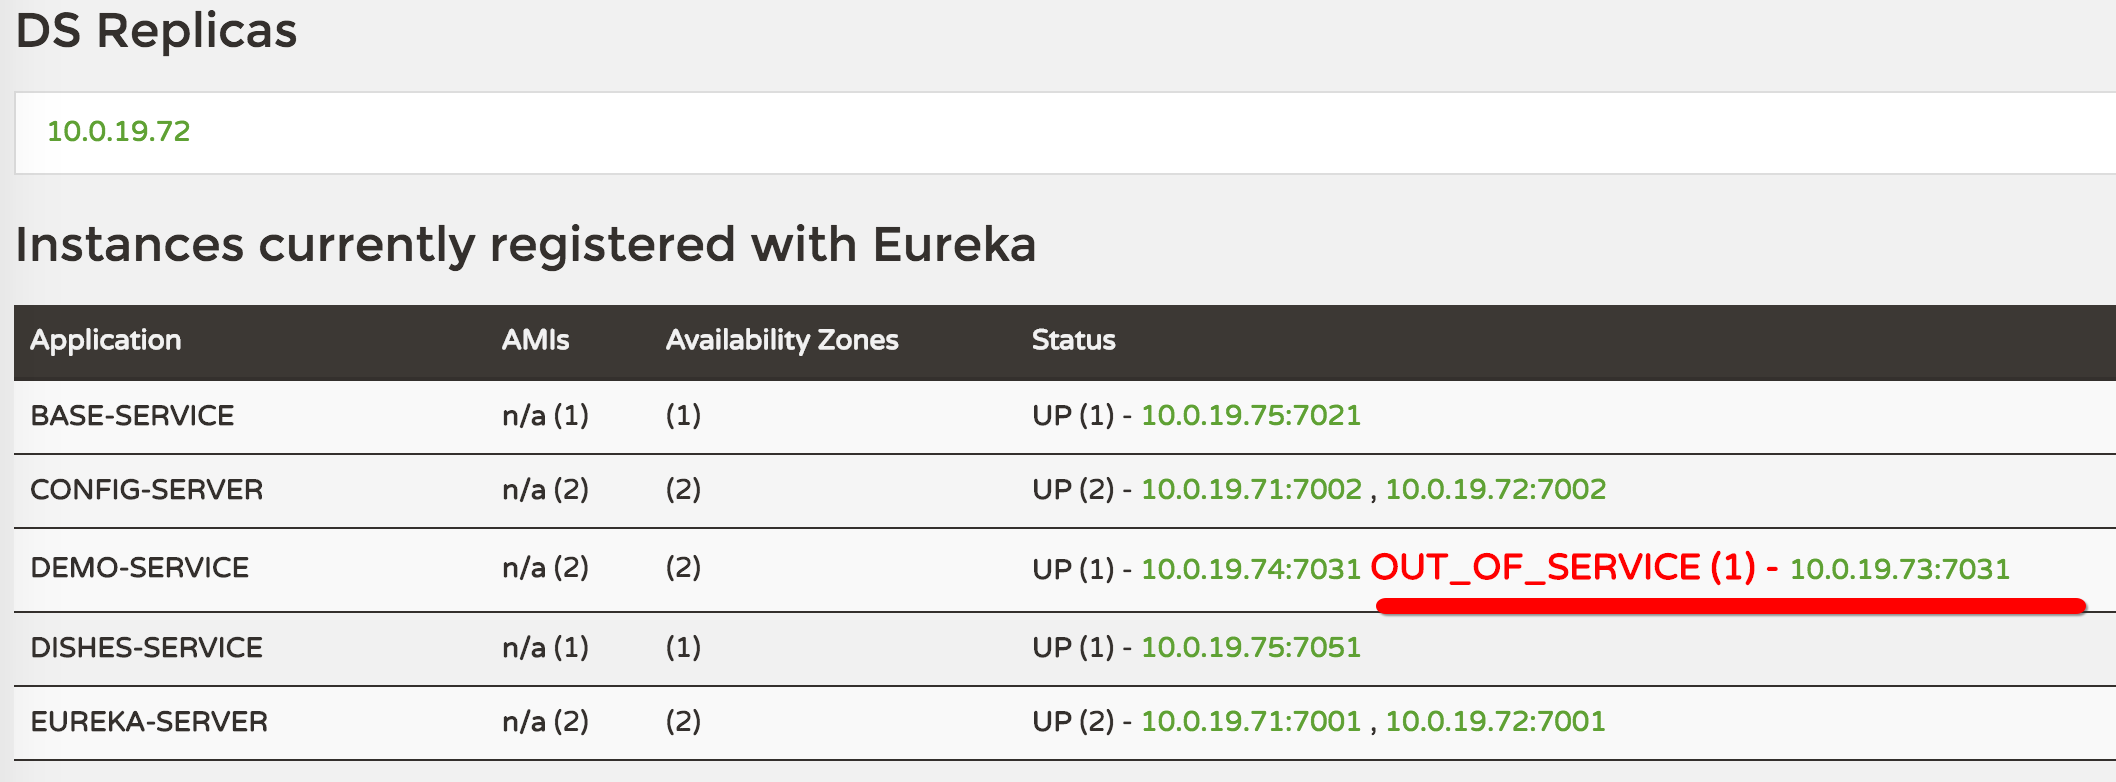
Task: Click the AMIs column header
Action: (535, 340)
